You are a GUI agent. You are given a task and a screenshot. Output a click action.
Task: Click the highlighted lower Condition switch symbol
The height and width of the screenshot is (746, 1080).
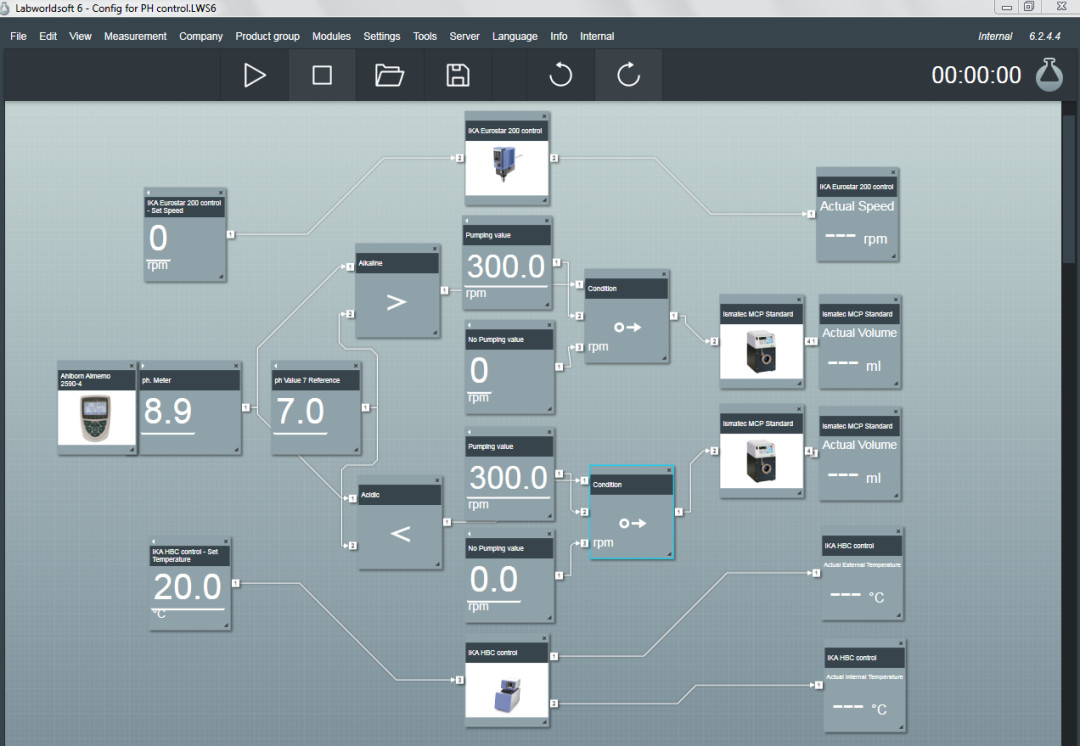coord(632,524)
